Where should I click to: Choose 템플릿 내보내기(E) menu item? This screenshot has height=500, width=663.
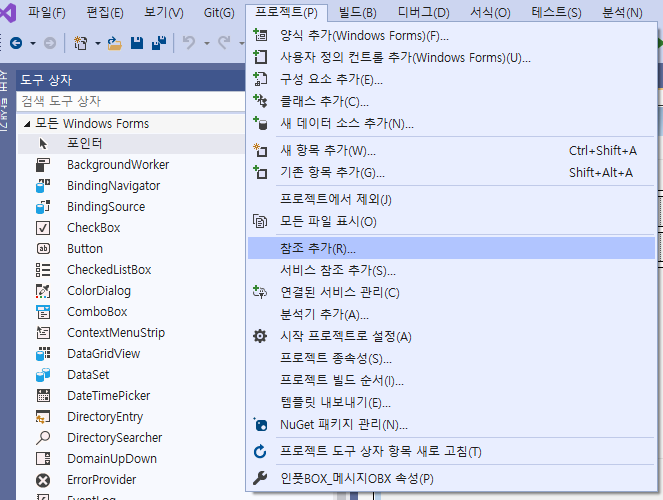pos(451,402)
